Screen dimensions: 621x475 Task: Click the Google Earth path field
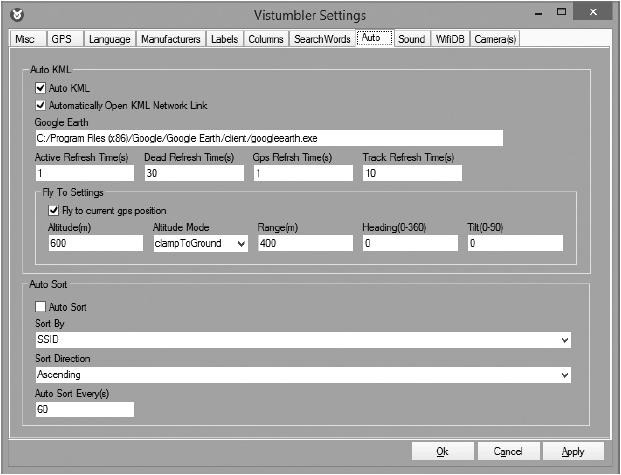267,138
